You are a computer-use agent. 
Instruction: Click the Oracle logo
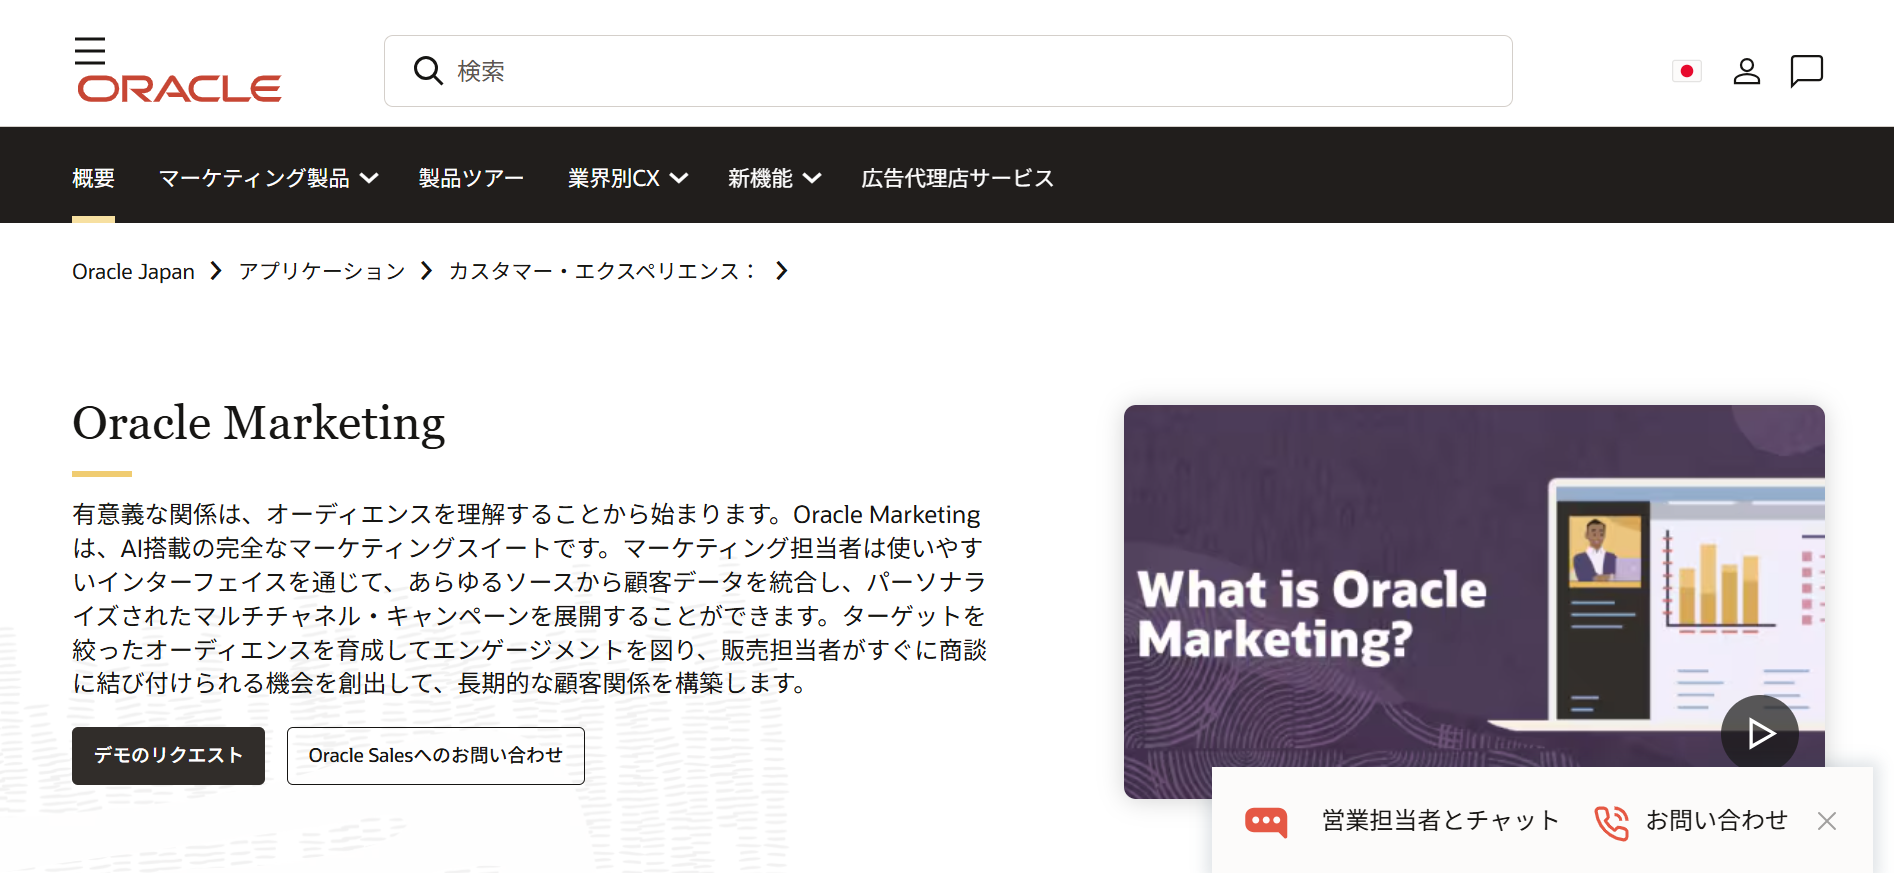pos(179,89)
